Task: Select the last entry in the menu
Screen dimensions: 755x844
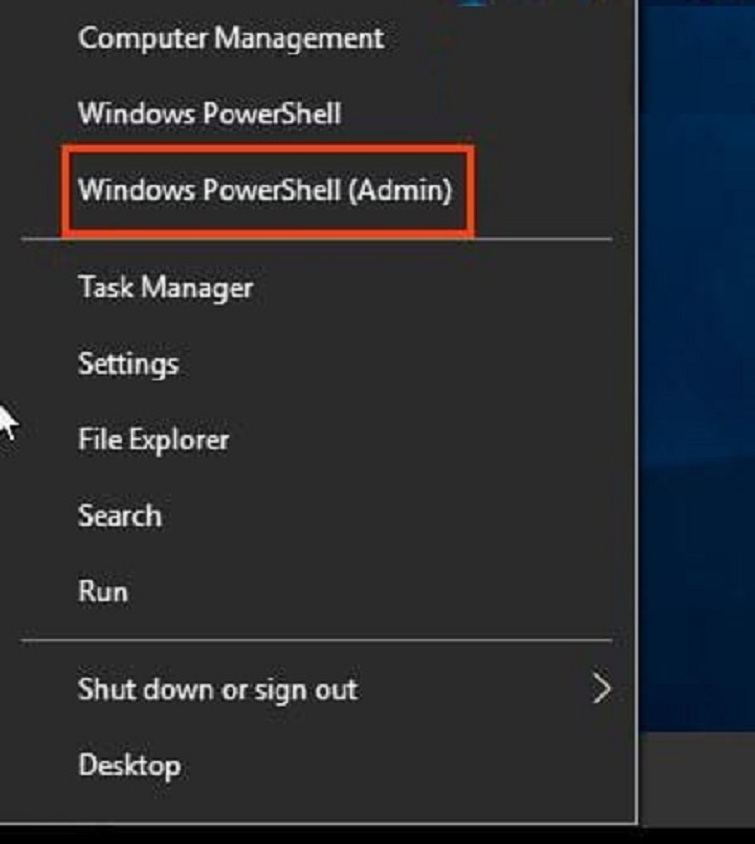Action: pos(129,766)
